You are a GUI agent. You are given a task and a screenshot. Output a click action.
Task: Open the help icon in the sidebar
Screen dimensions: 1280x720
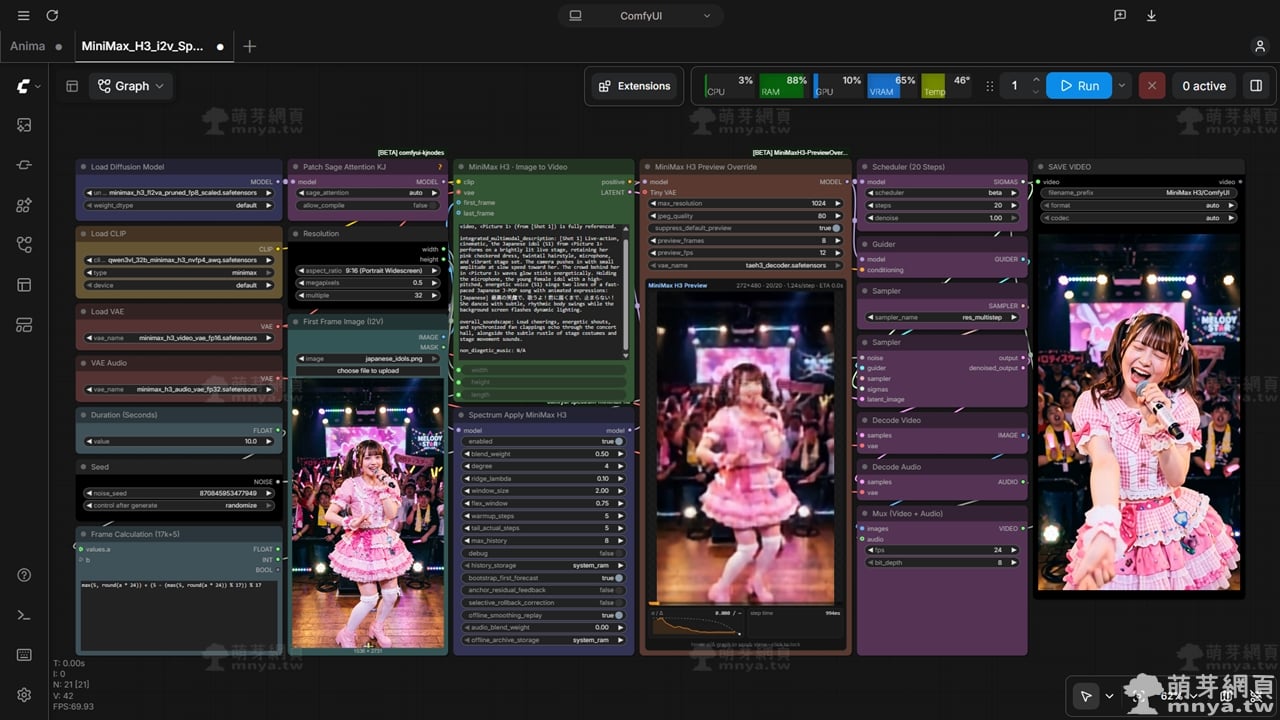[x=24, y=575]
